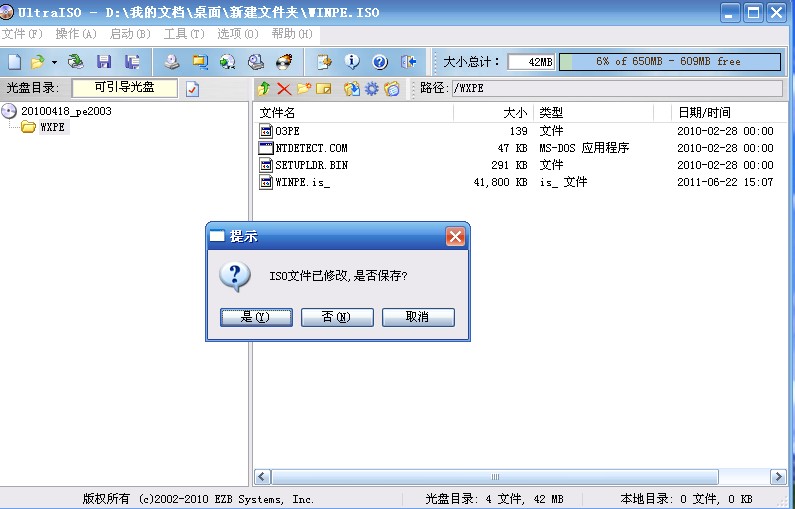
Task: Select the SETUPLDR.BIN file
Action: 311,165
